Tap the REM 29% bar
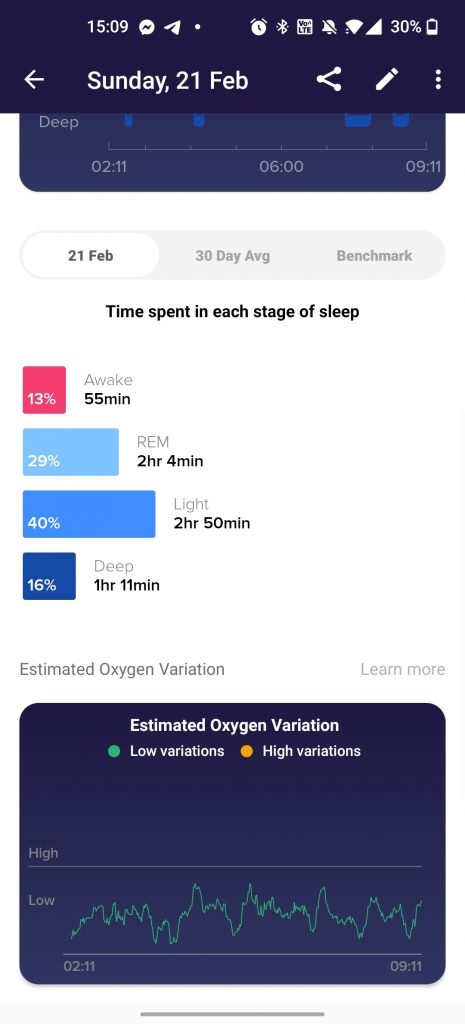This screenshot has height=1024, width=465. coord(71,452)
